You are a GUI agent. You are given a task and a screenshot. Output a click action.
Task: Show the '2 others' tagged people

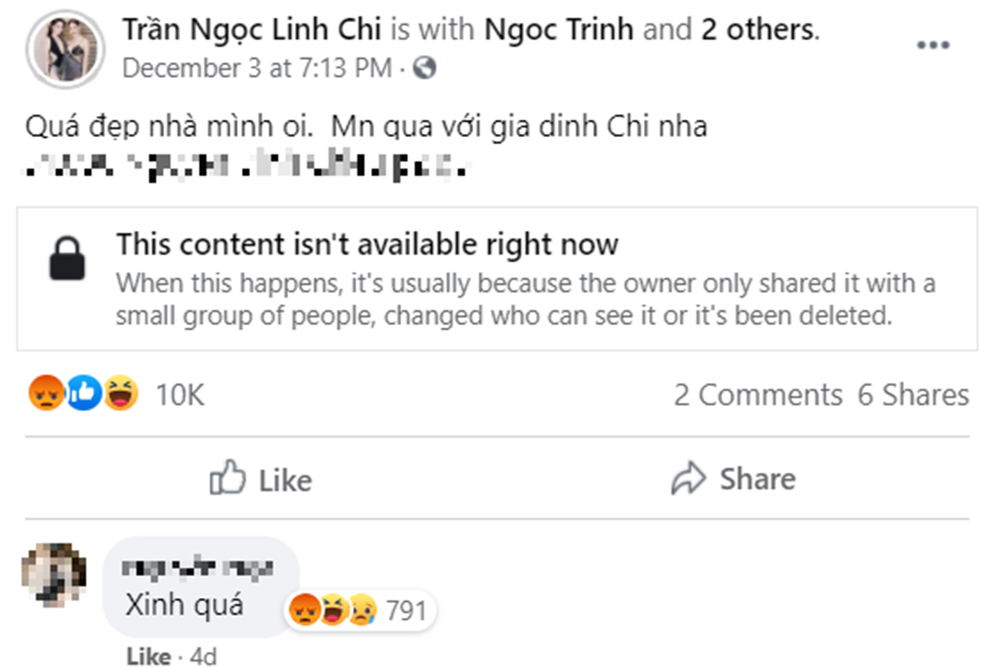point(757,29)
